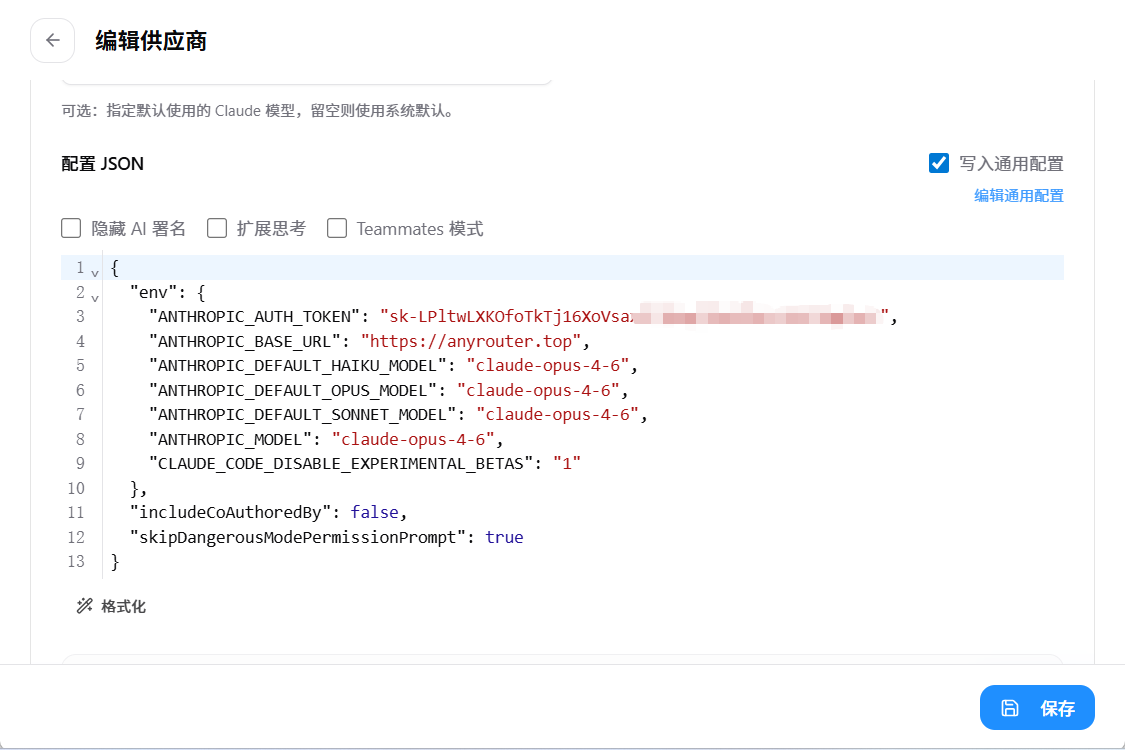This screenshot has height=750, width=1125.
Task: Place cursor in the ANTHROPIC_BASE_URL value
Action: pyautogui.click(x=471, y=341)
